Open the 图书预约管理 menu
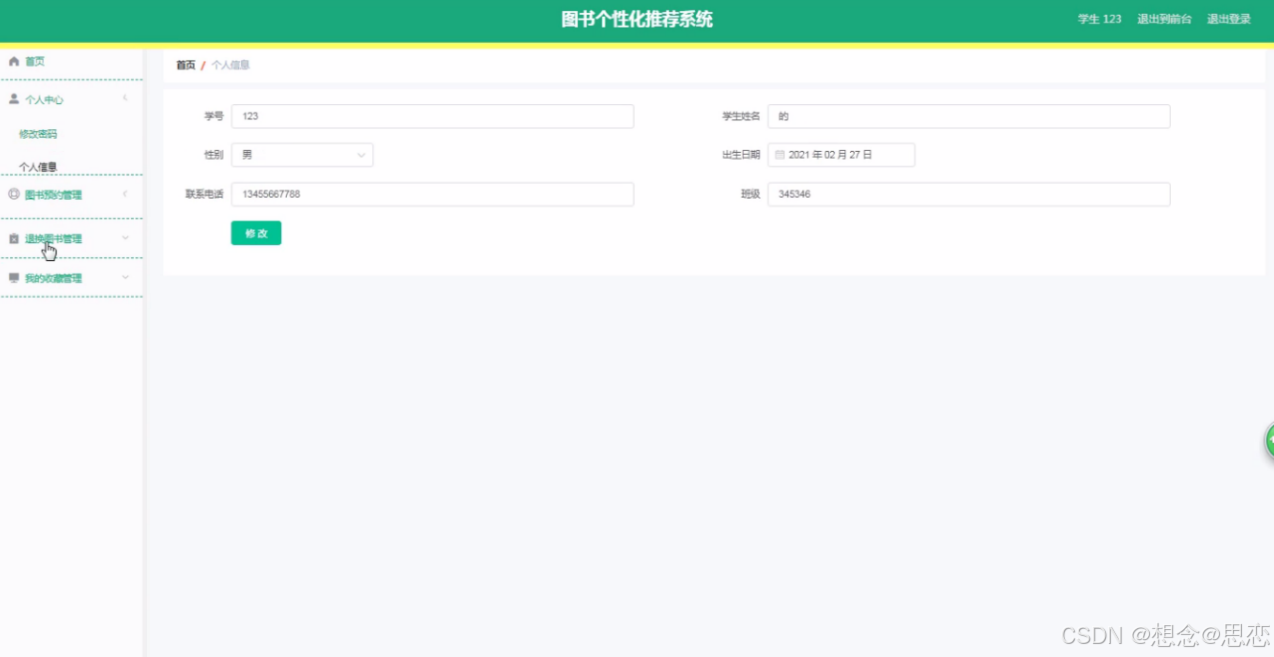 53,195
